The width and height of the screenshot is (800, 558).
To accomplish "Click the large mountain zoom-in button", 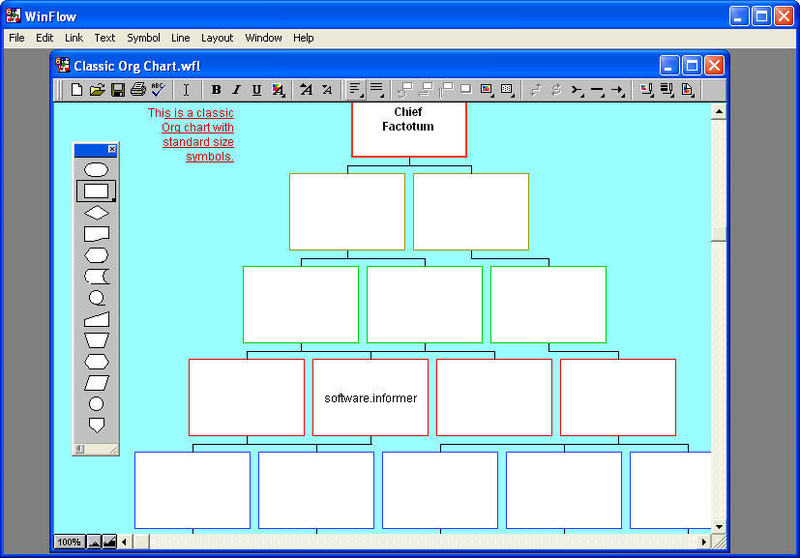I will tap(109, 542).
